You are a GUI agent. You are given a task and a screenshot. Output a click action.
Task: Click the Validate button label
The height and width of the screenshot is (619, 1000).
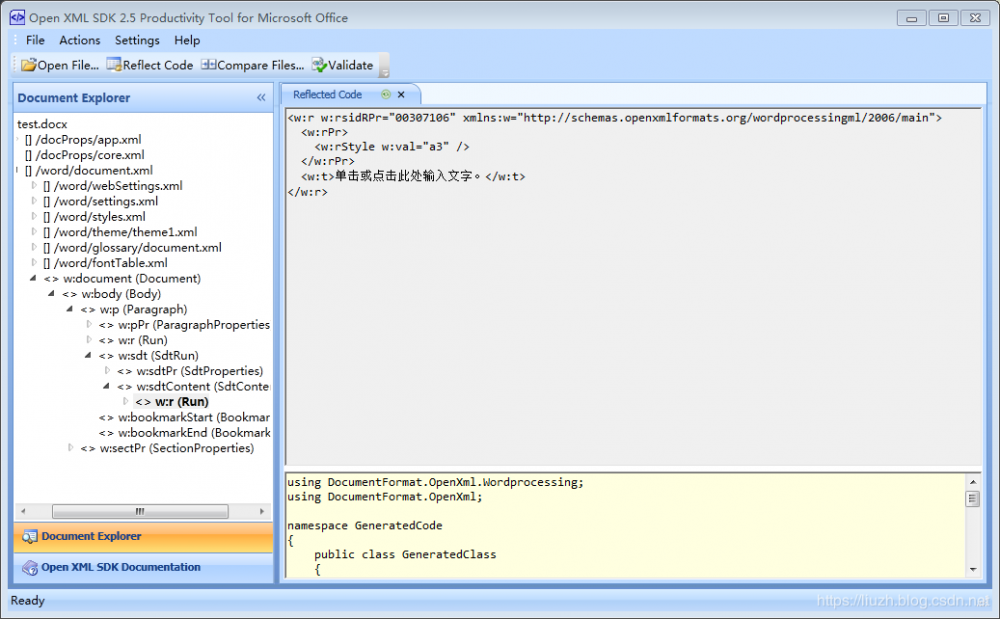[x=350, y=65]
